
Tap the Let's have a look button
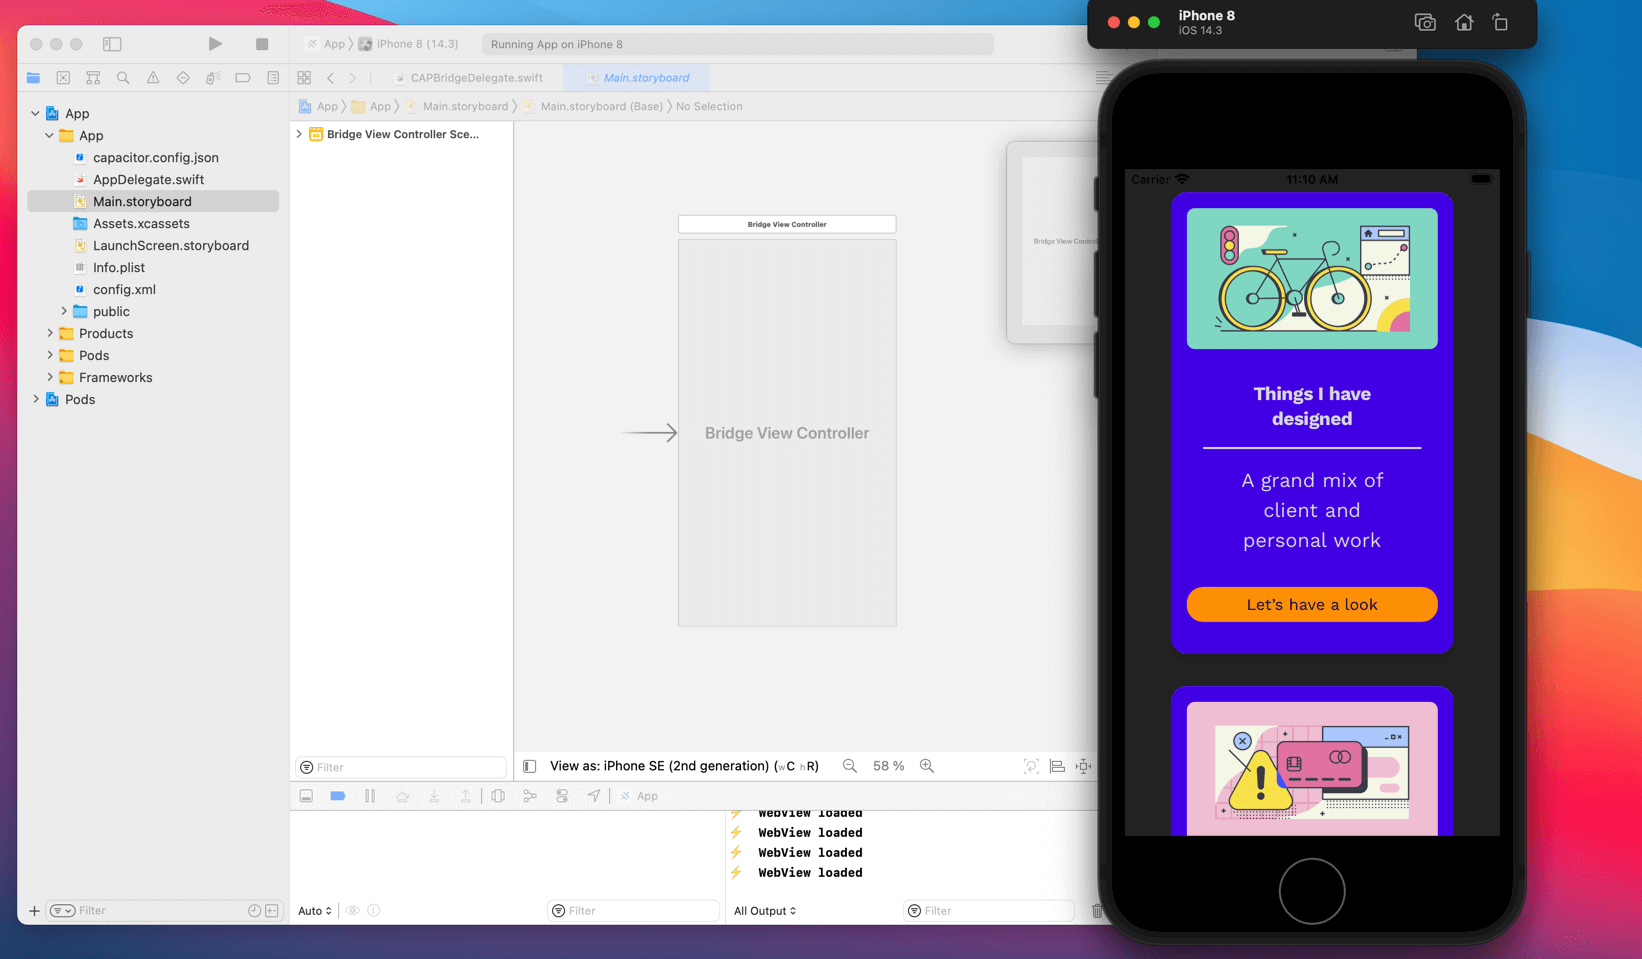(1312, 604)
